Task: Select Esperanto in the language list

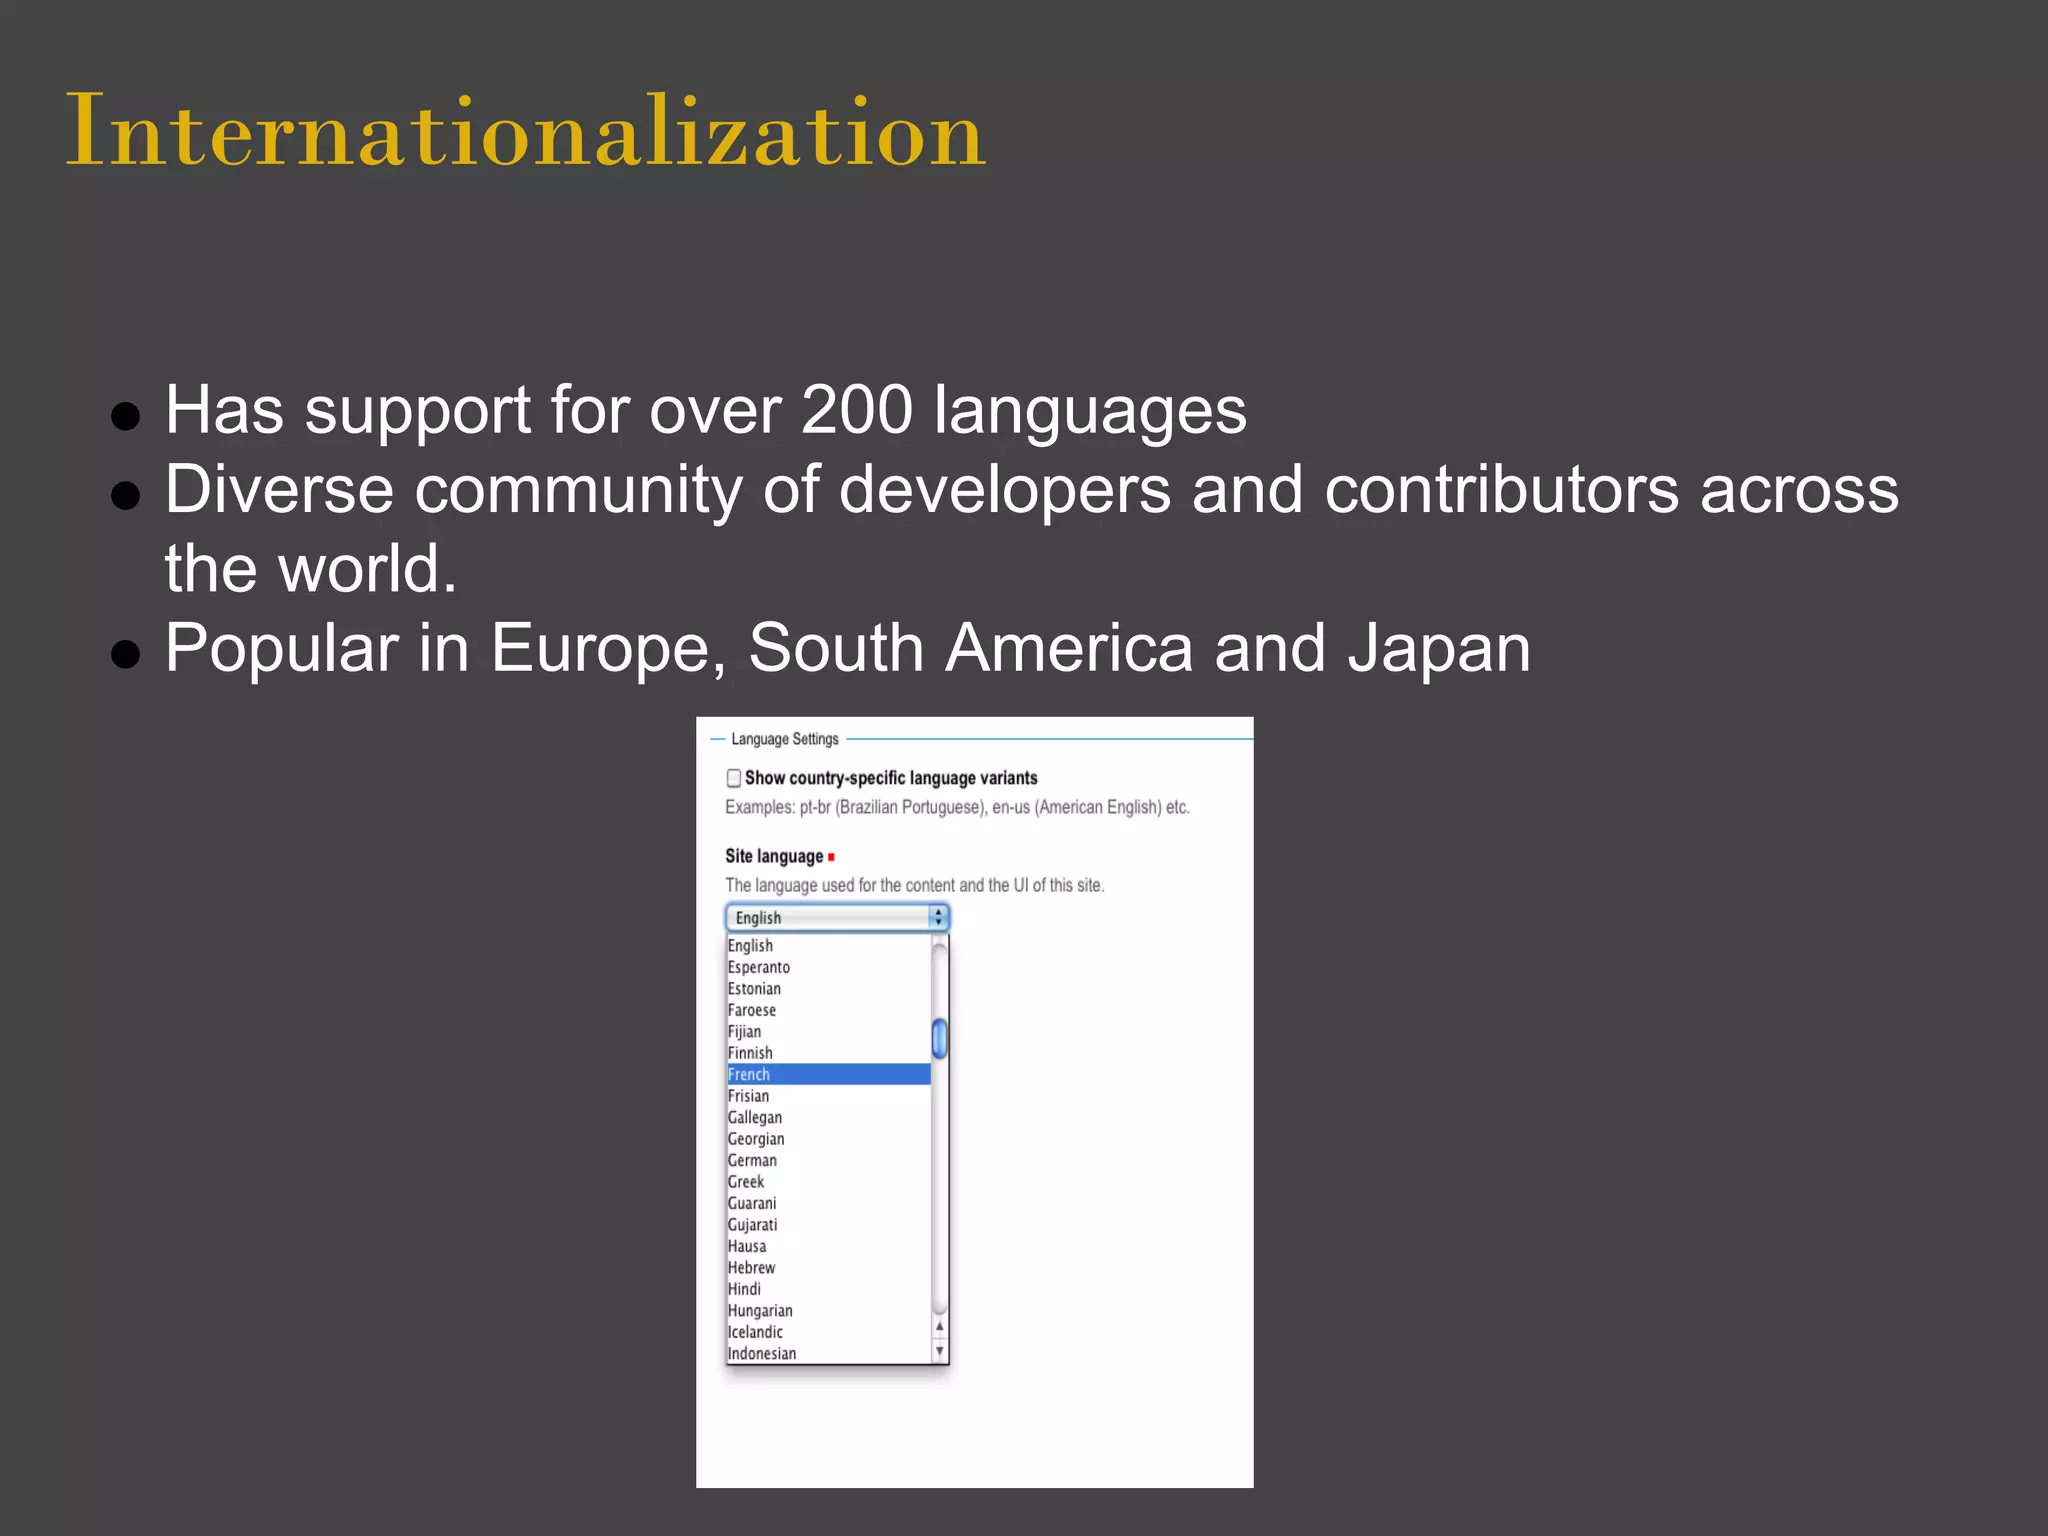Action: (x=828, y=967)
